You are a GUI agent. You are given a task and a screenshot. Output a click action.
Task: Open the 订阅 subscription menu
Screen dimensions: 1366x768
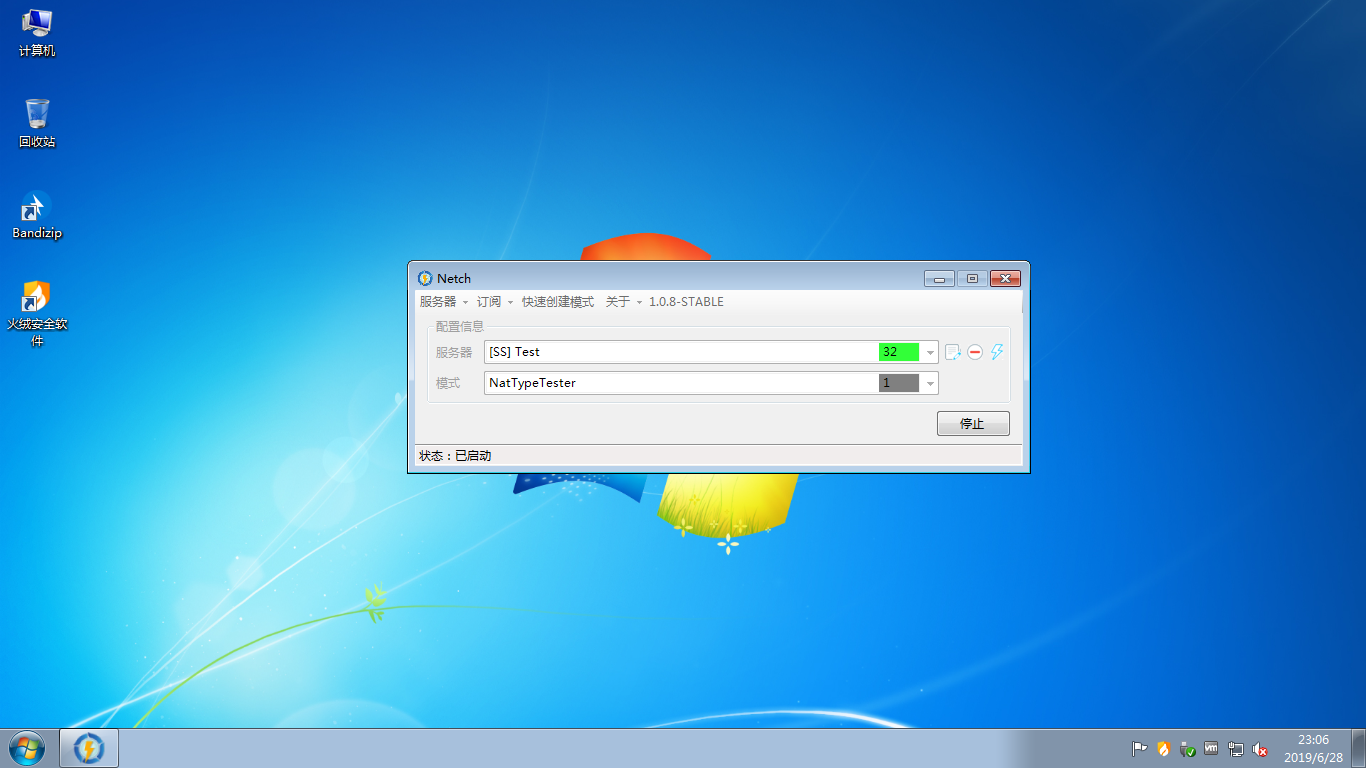(x=495, y=301)
